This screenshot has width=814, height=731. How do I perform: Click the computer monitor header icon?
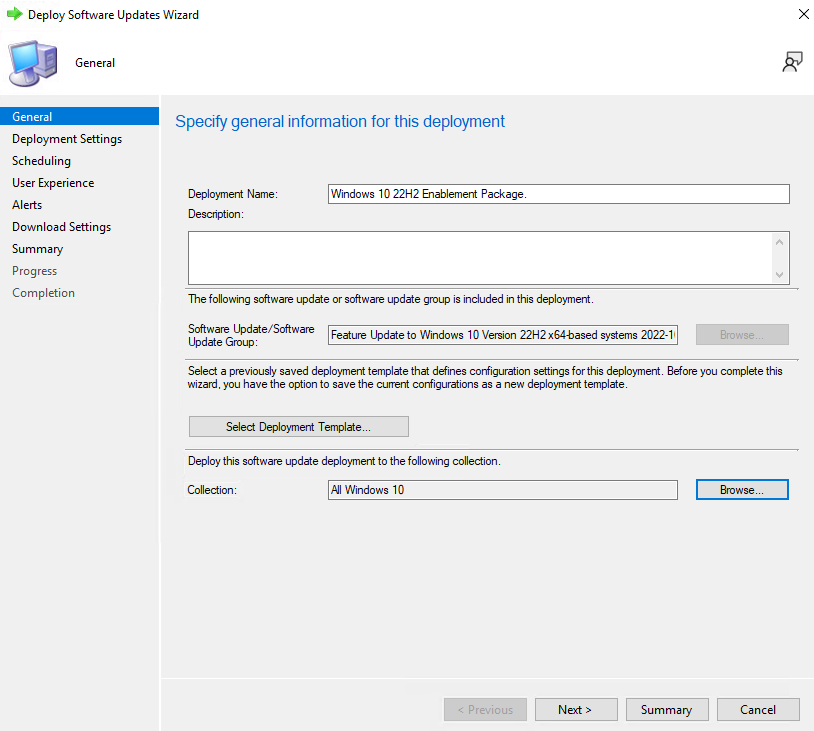tap(33, 63)
